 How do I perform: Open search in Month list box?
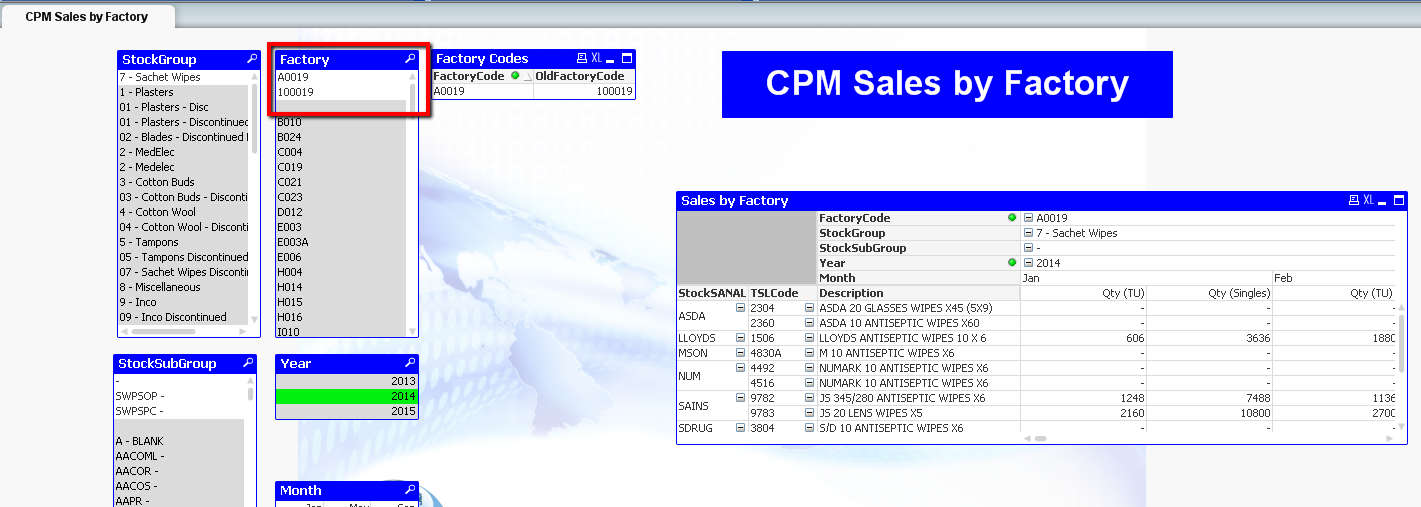[410, 491]
